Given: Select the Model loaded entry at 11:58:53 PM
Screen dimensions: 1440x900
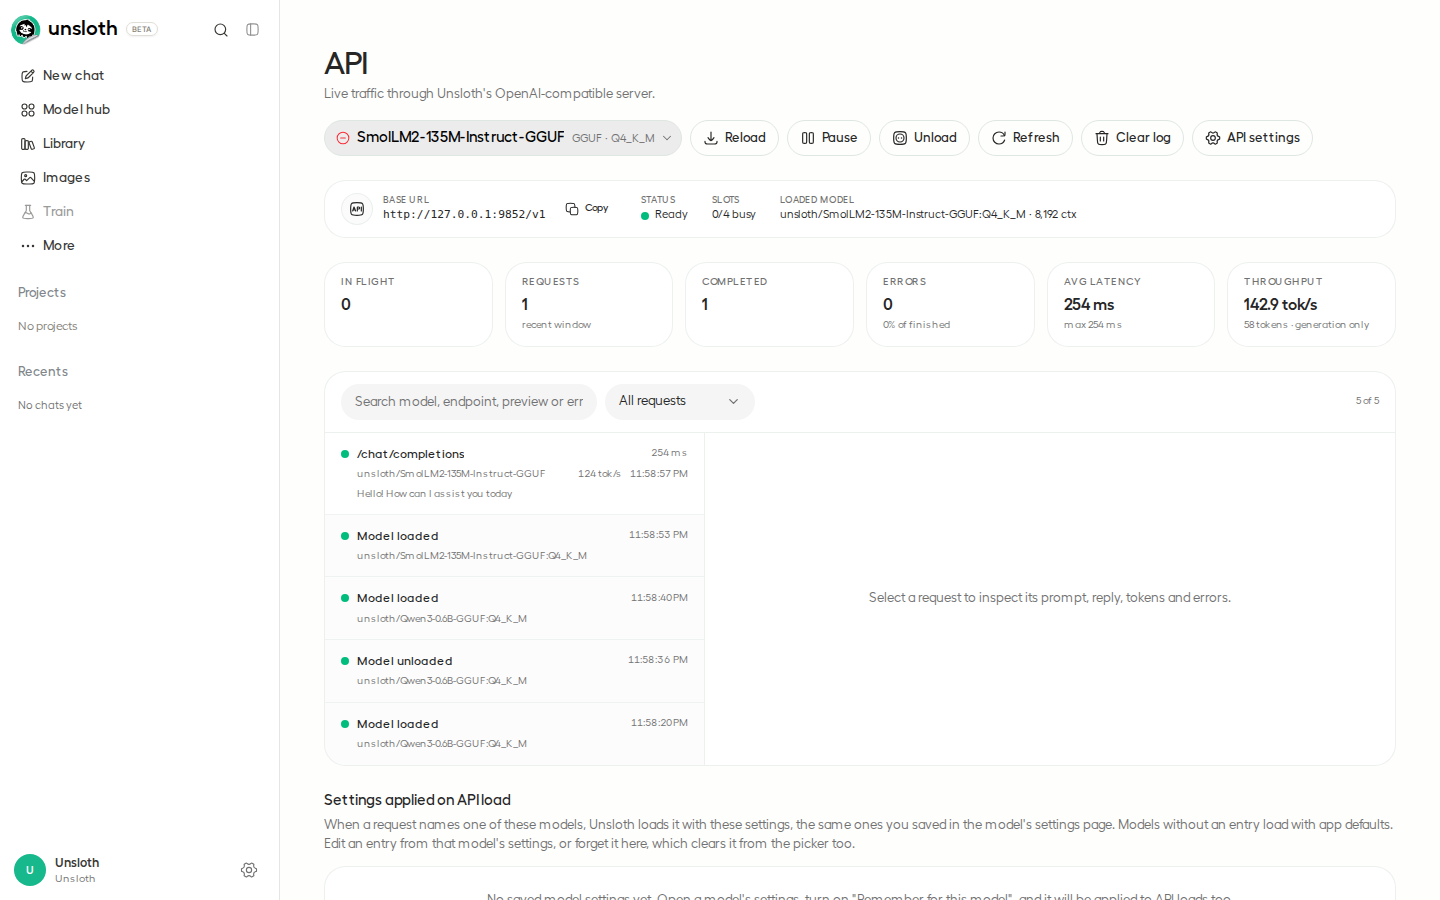Looking at the screenshot, I should 514,545.
